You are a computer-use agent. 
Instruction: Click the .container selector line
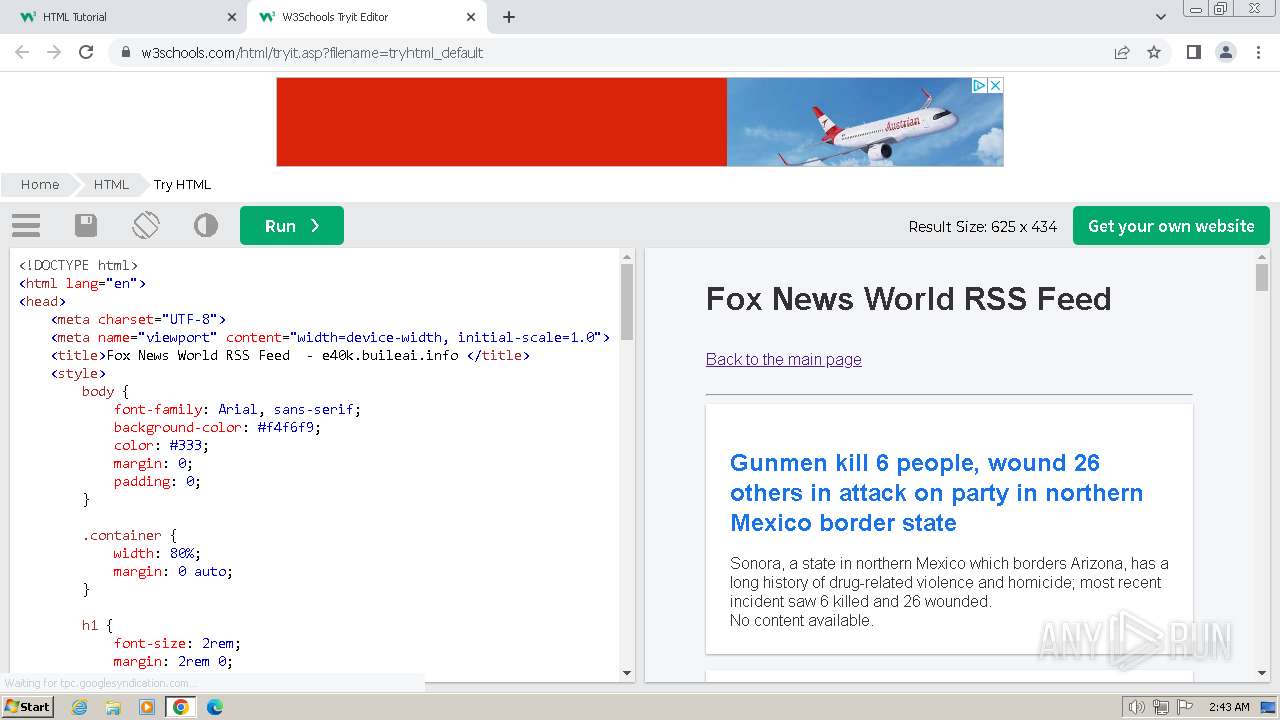[x=129, y=535]
